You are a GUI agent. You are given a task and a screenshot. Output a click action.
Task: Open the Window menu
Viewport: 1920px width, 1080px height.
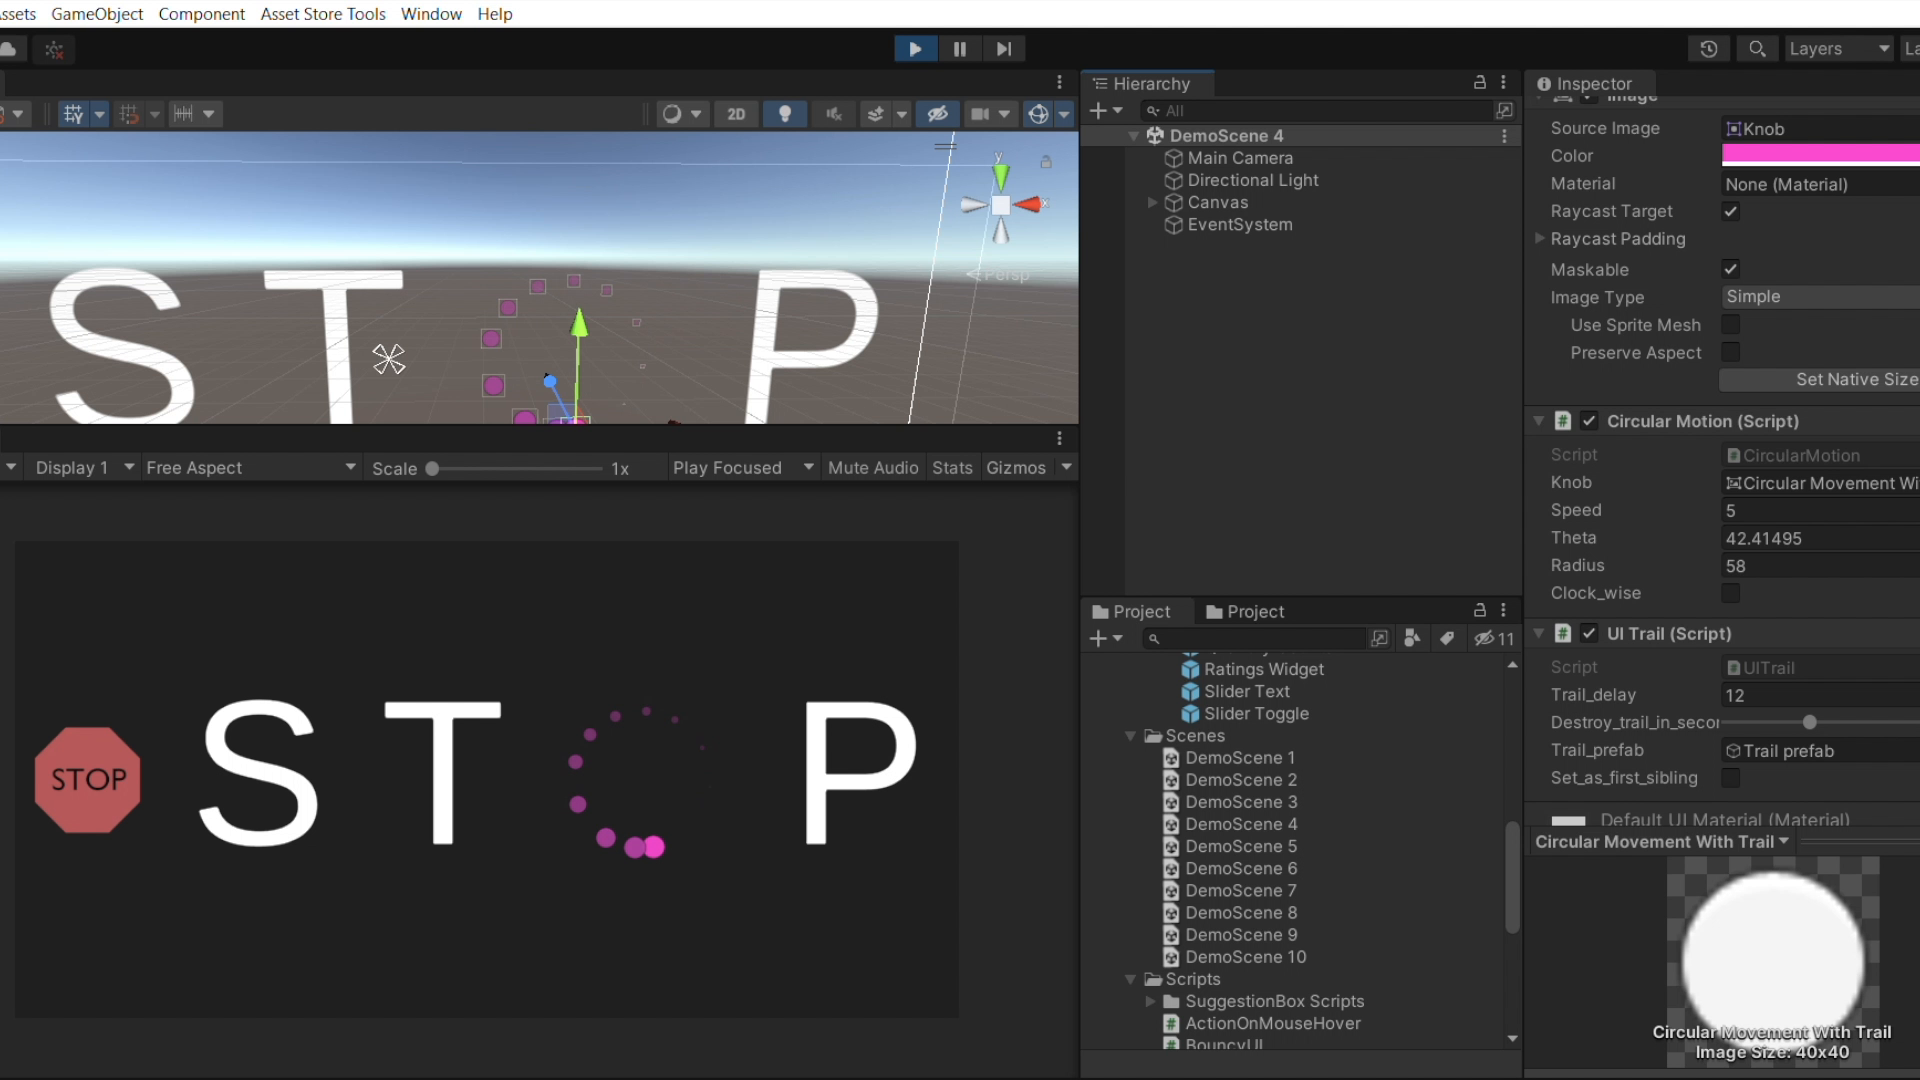[x=431, y=14]
